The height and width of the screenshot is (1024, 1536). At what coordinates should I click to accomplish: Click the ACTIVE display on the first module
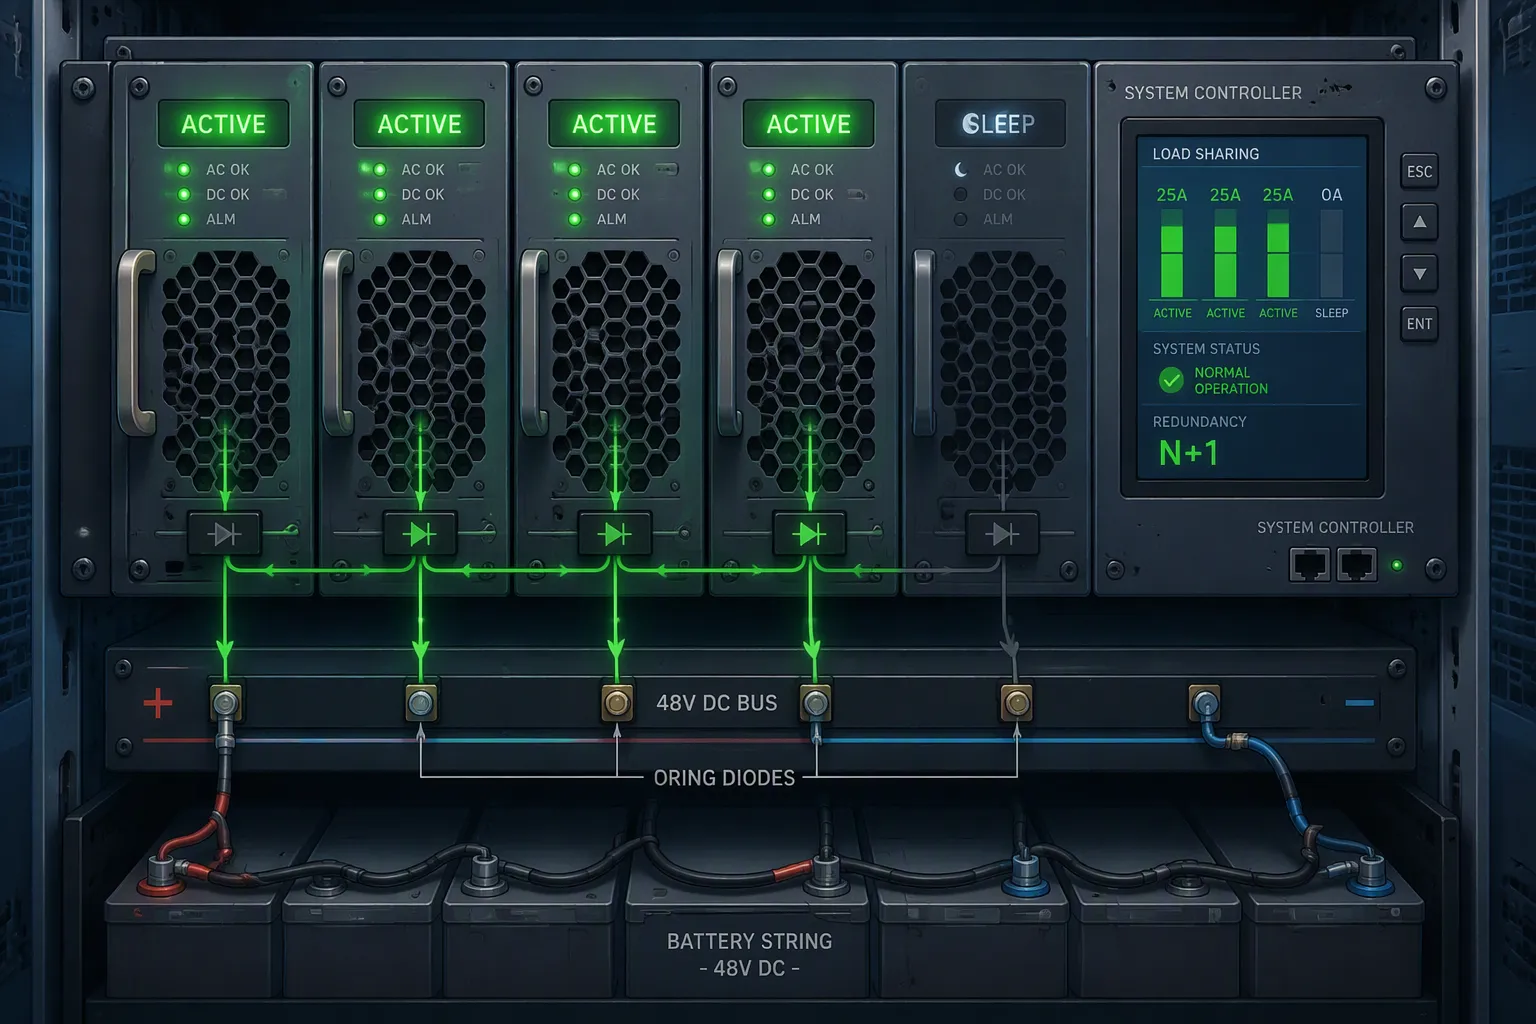click(x=224, y=124)
